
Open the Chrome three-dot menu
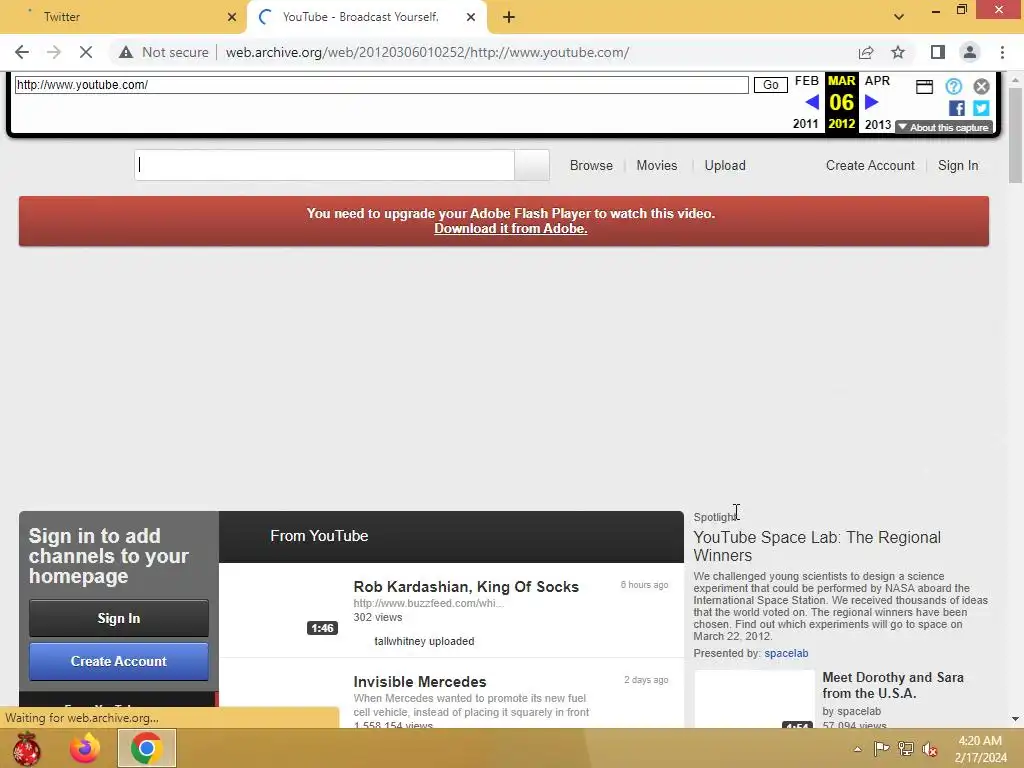[x=1002, y=52]
